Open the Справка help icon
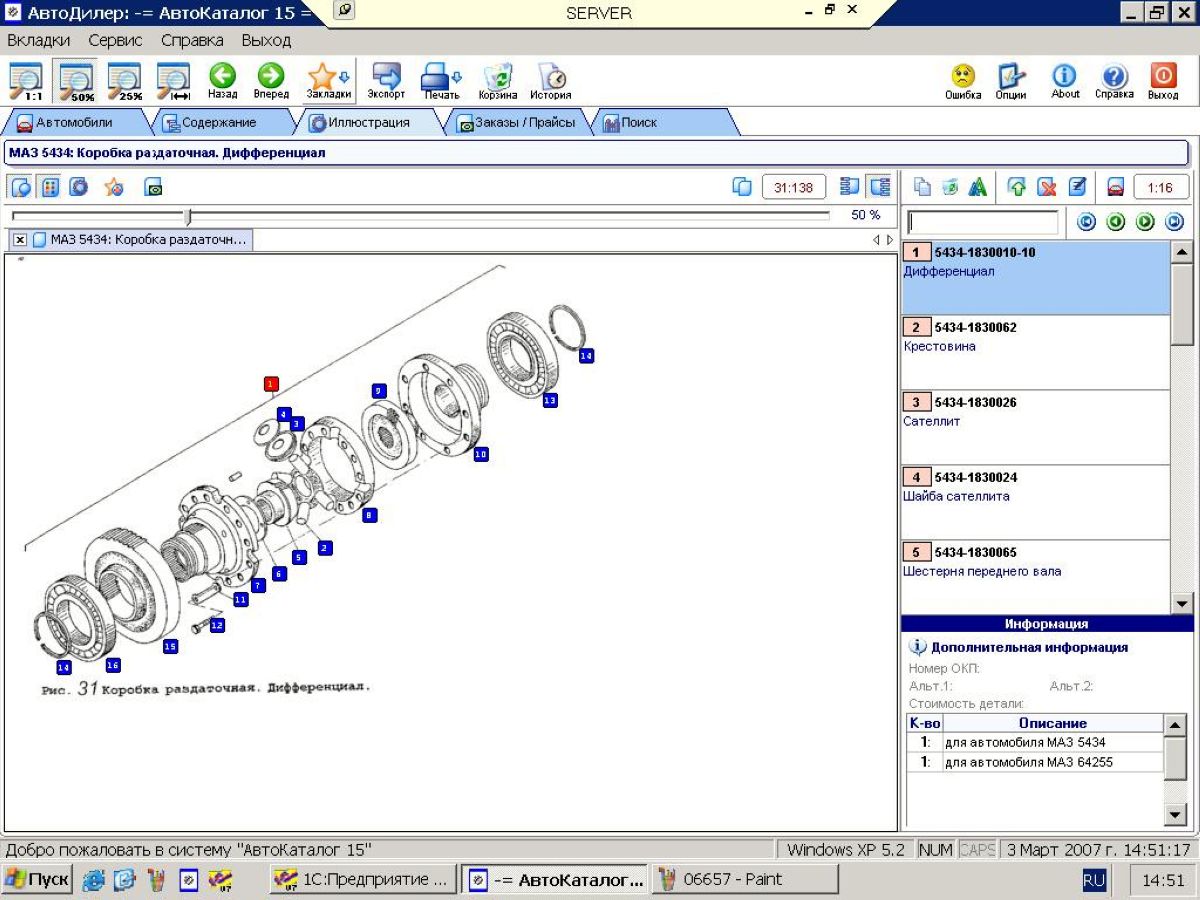The image size is (1200, 900). click(x=1114, y=81)
